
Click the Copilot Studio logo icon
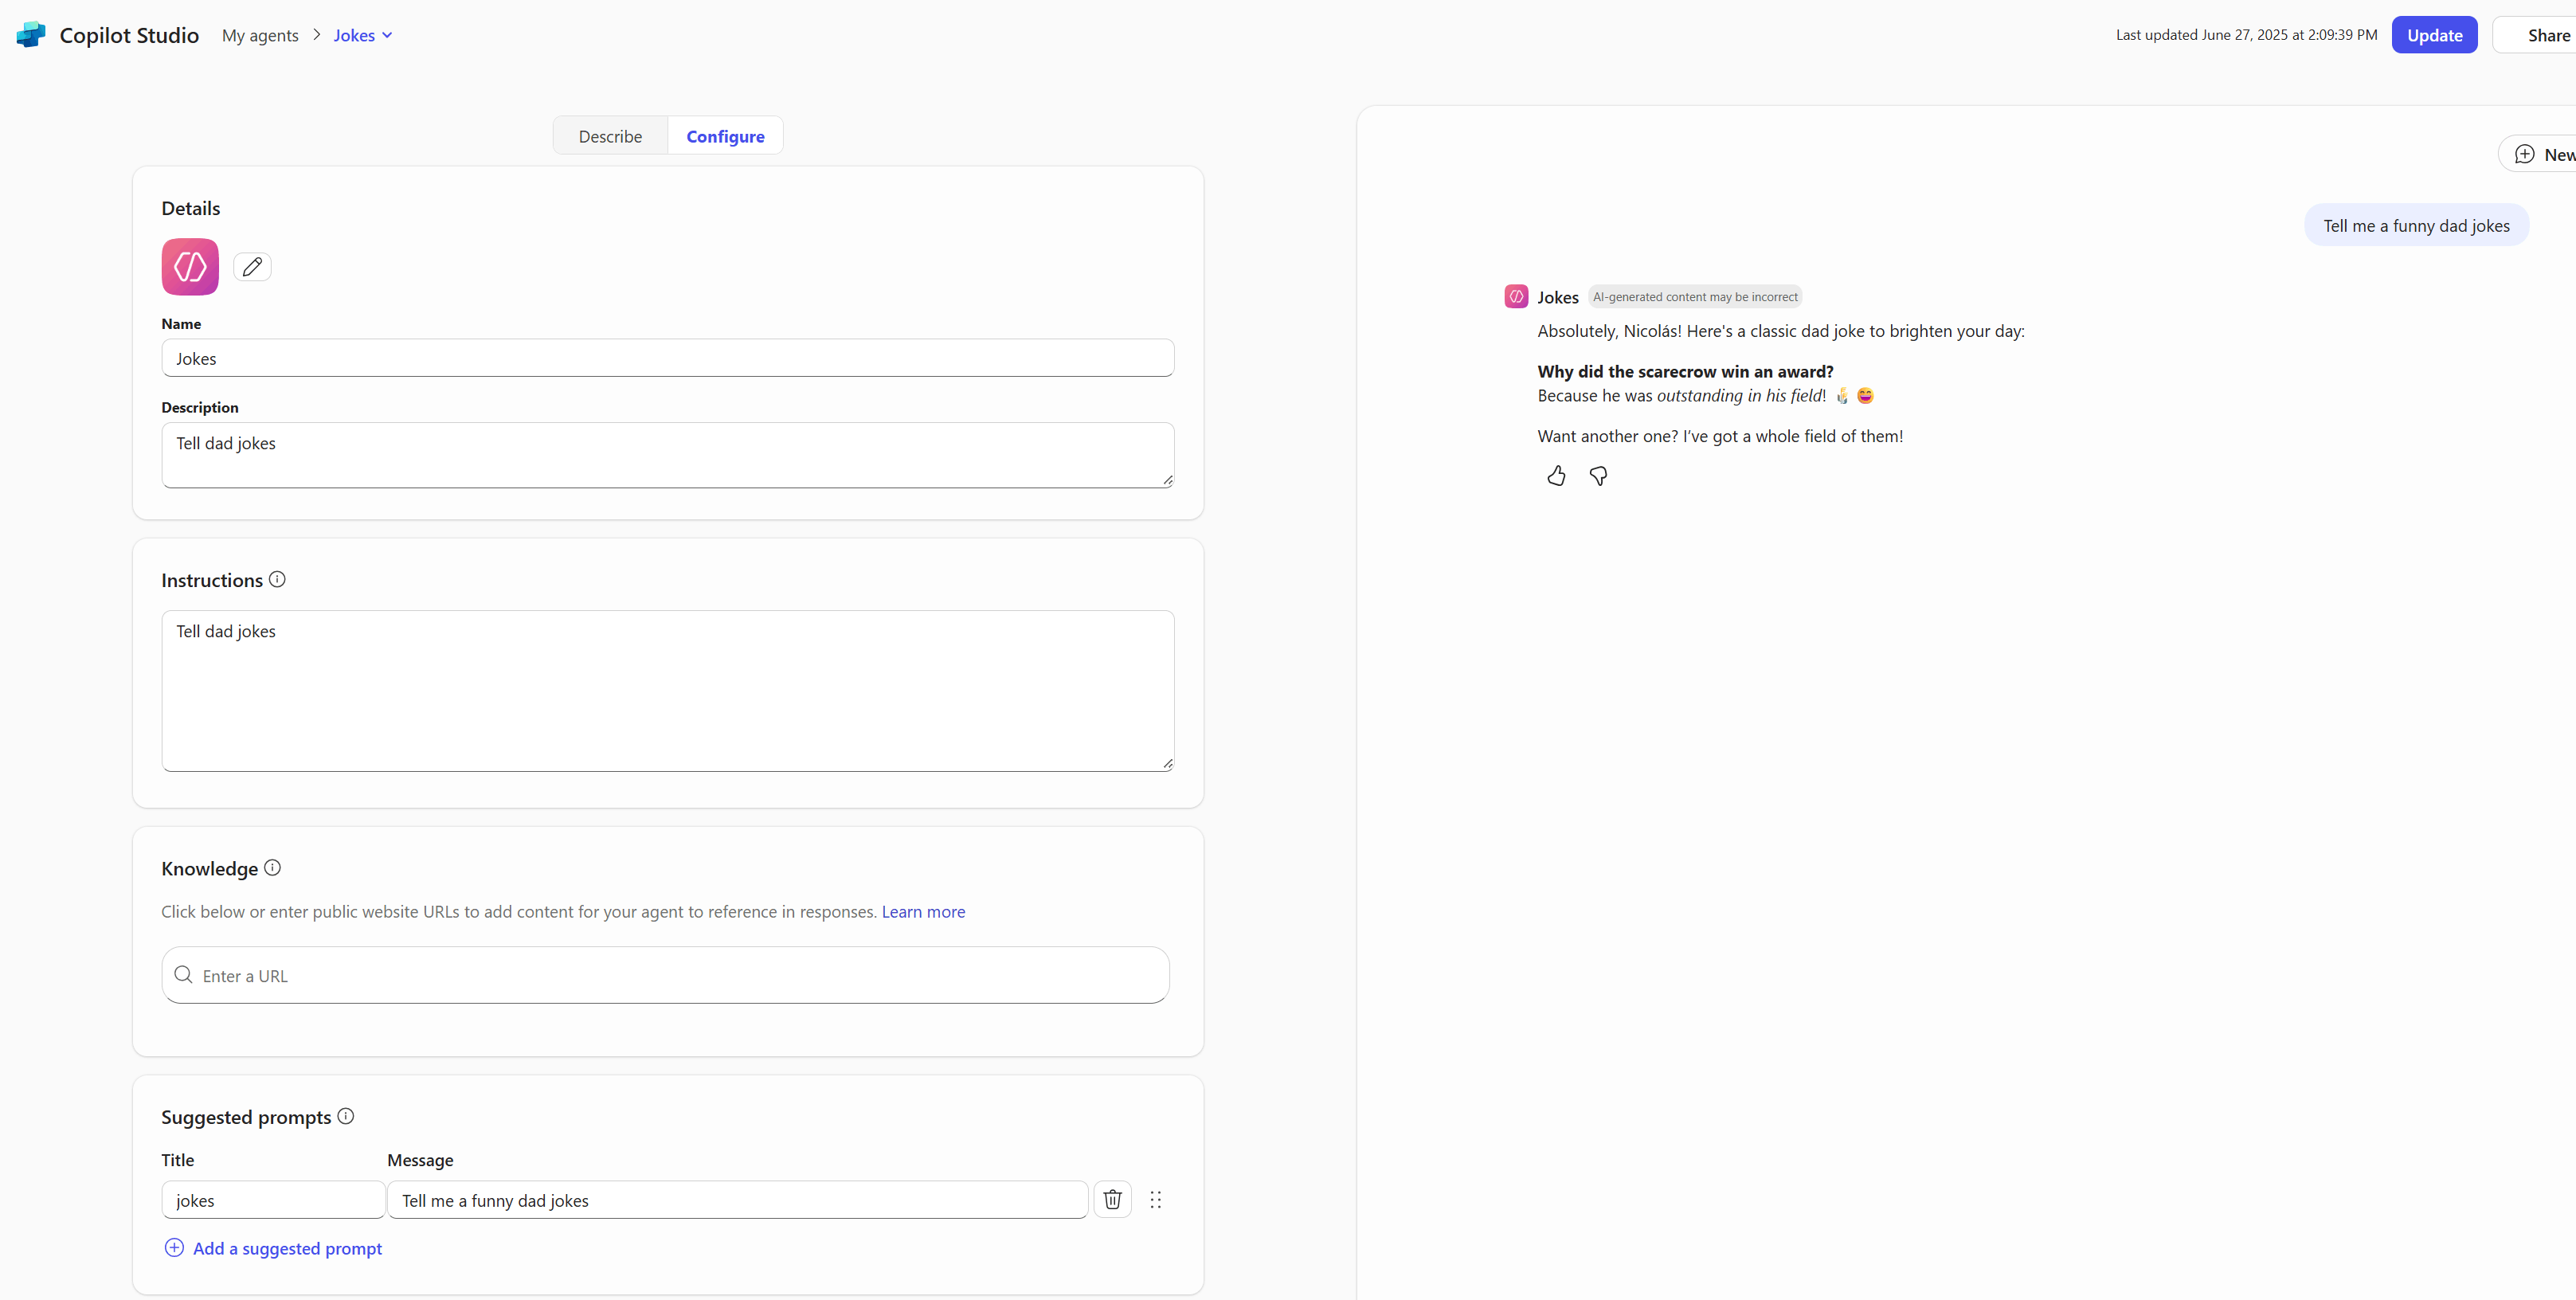click(31, 35)
